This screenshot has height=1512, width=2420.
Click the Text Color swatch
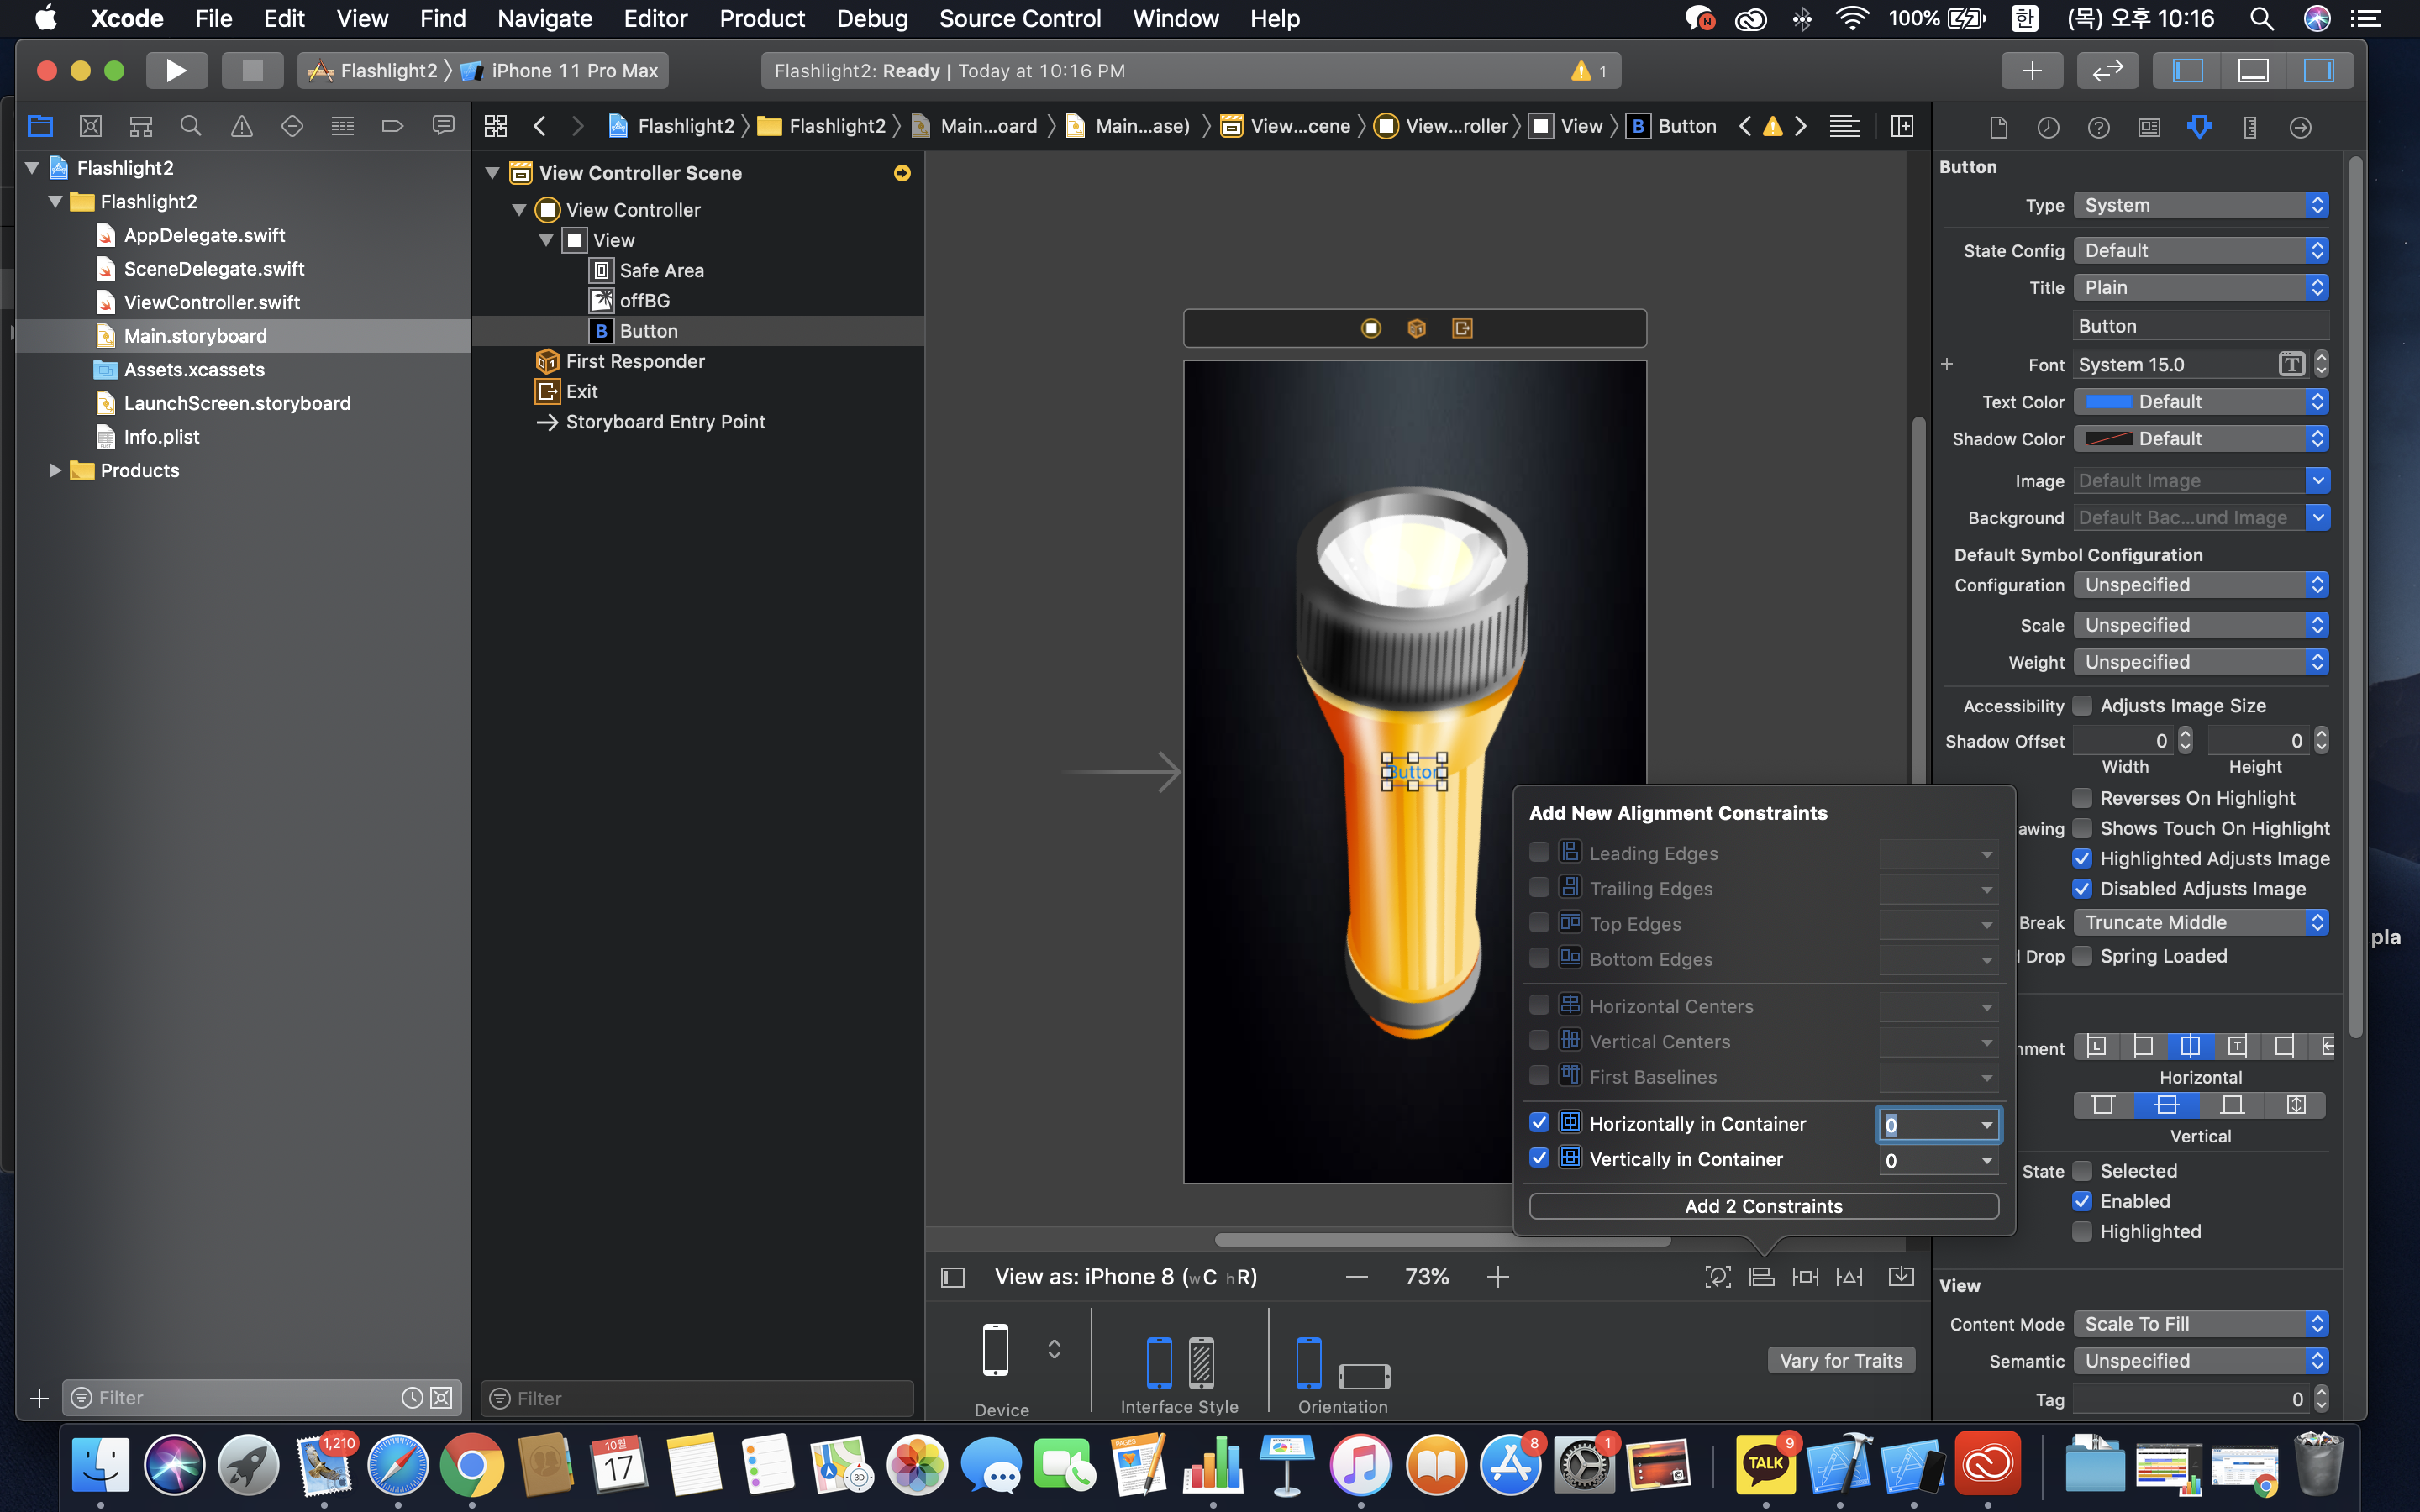[x=2108, y=402]
